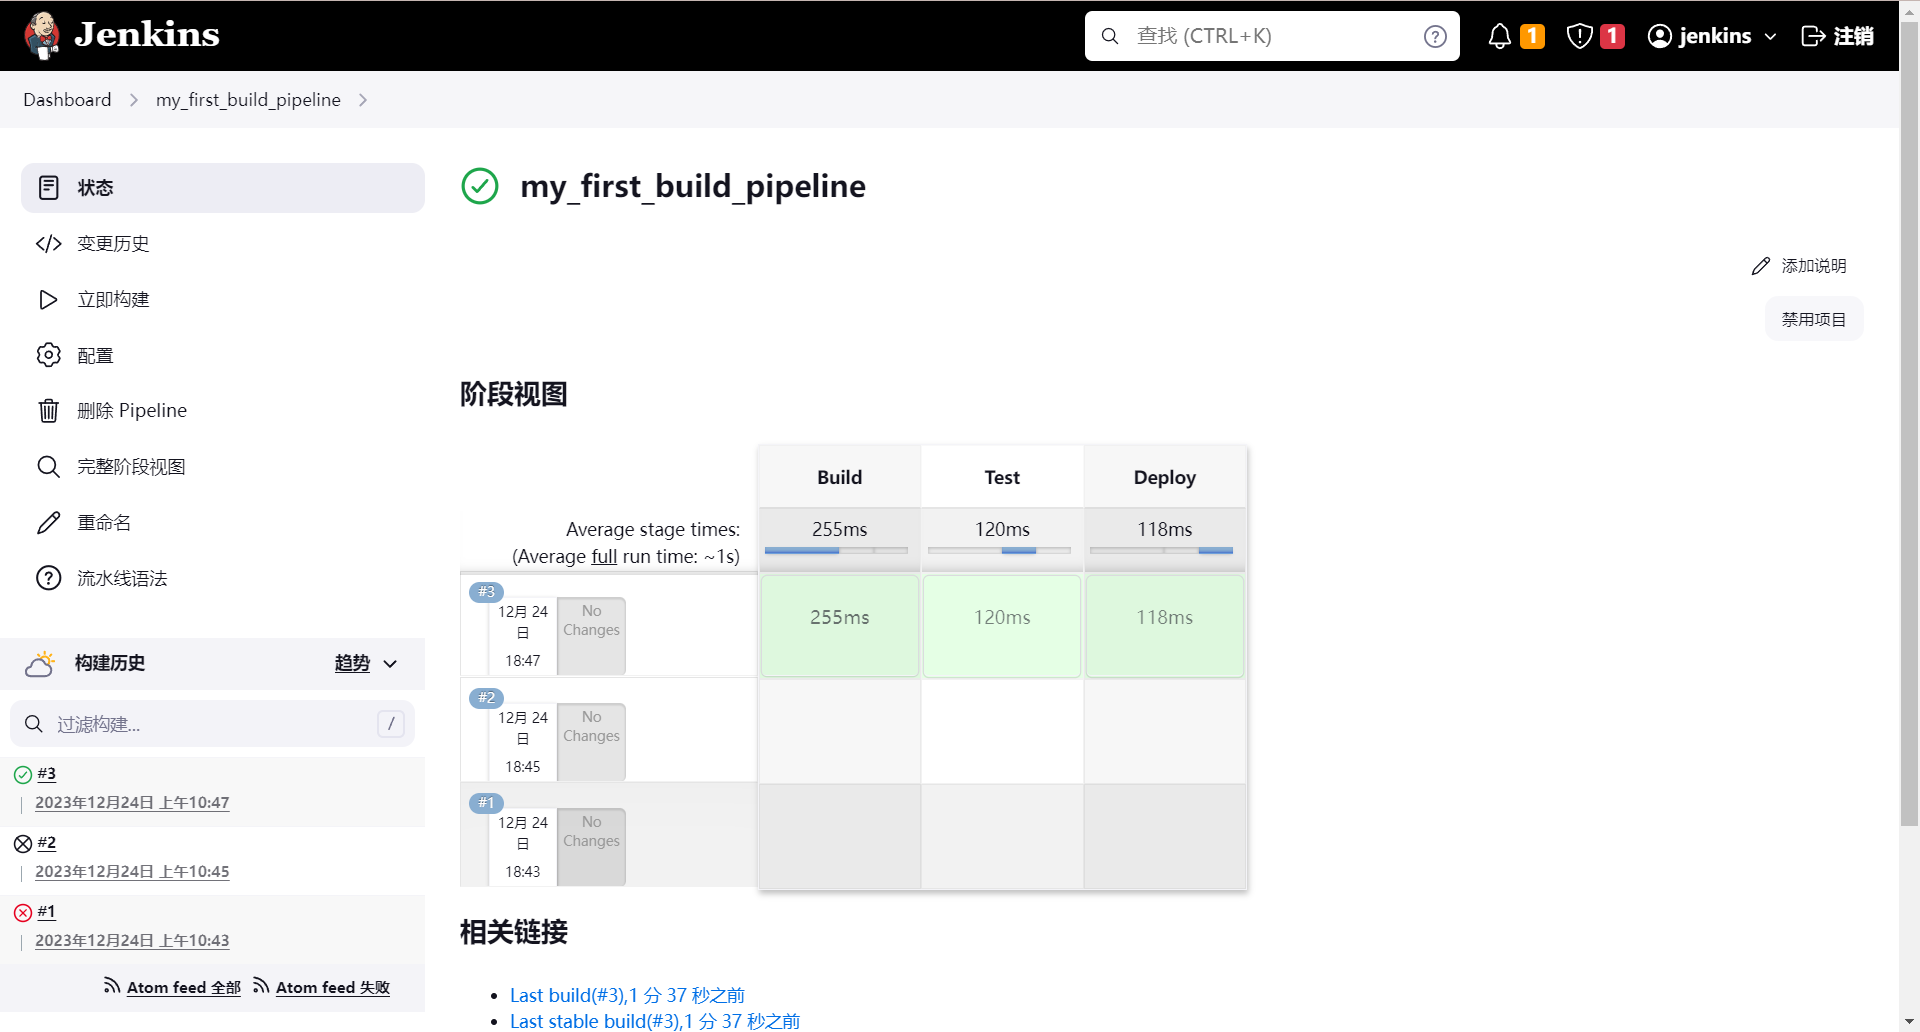
Task: Click the aborted status icon of build #2
Action: pos(23,844)
